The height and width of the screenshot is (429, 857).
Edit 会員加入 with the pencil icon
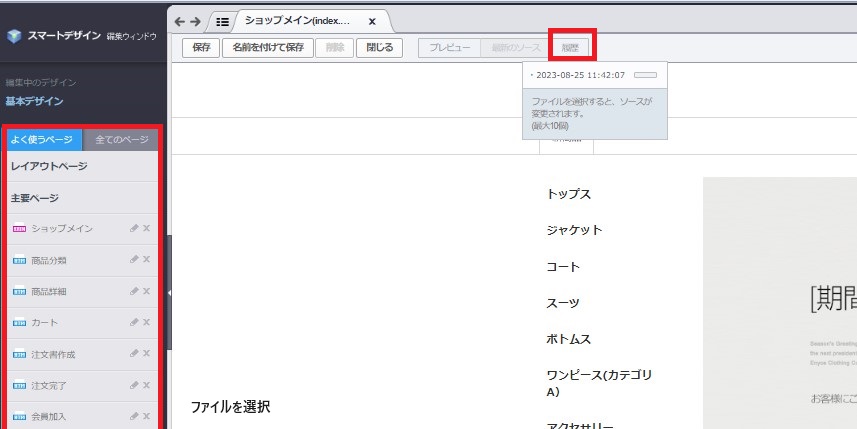(134, 416)
